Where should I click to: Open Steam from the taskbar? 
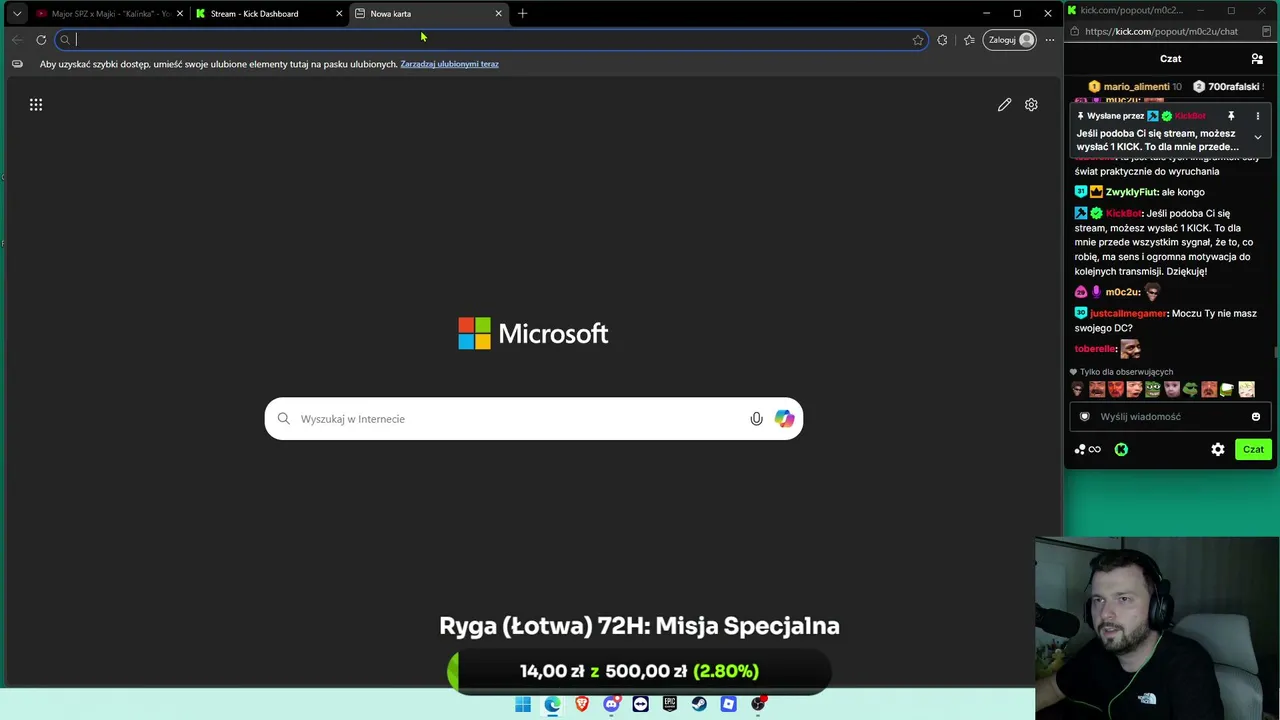coord(699,705)
